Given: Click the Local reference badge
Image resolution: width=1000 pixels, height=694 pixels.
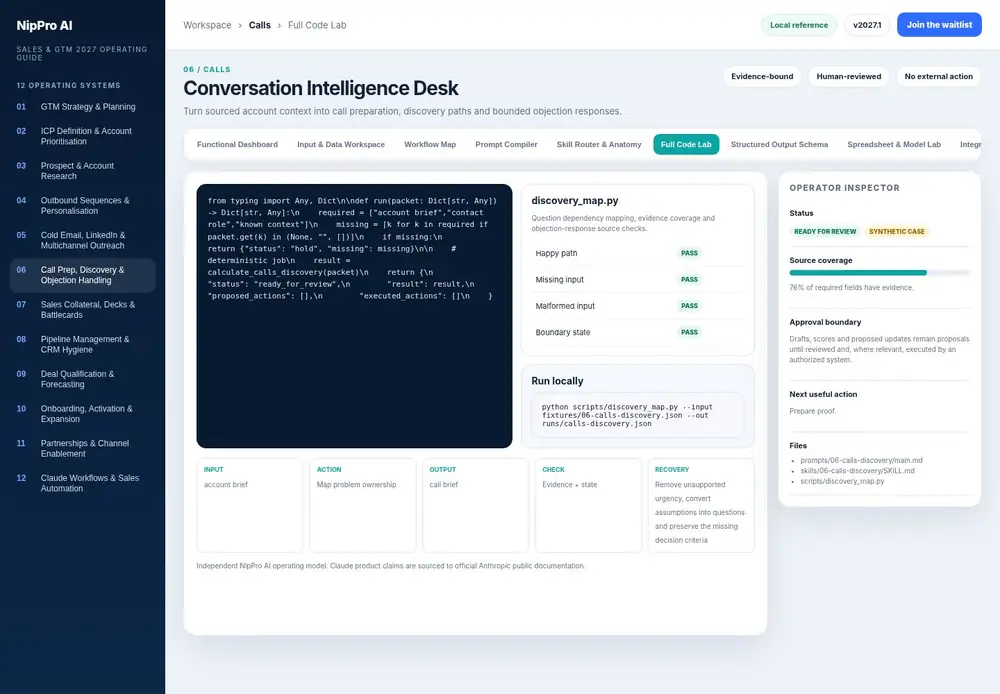Looking at the screenshot, I should (798, 25).
